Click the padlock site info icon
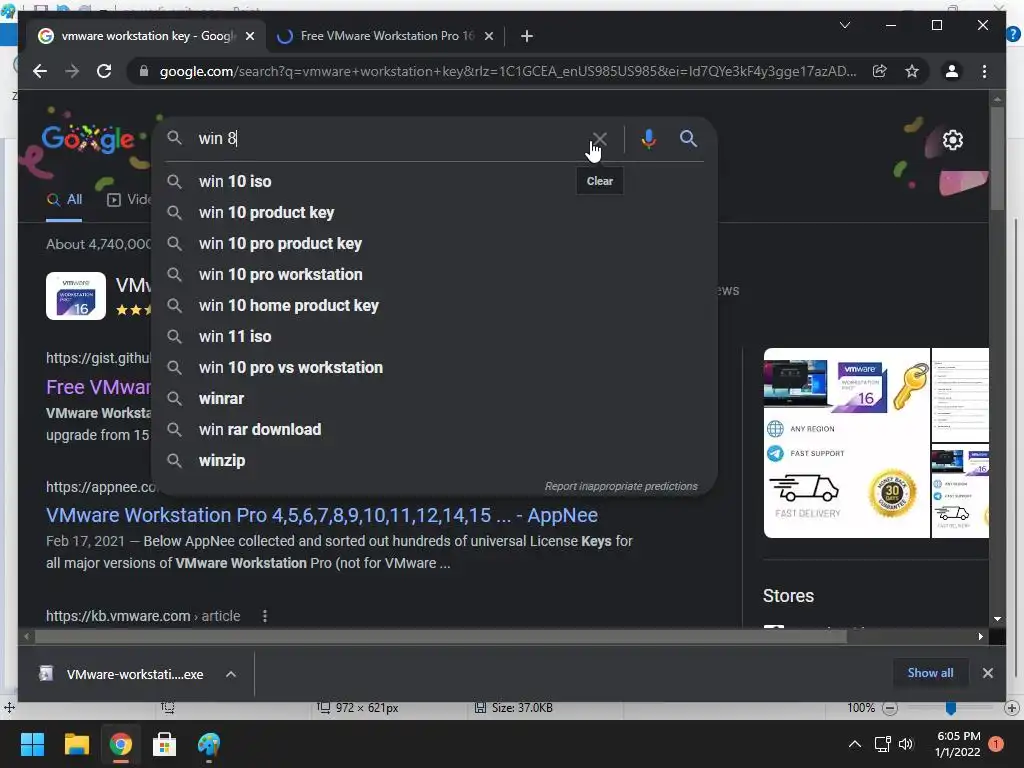1024x768 pixels. coord(144,71)
